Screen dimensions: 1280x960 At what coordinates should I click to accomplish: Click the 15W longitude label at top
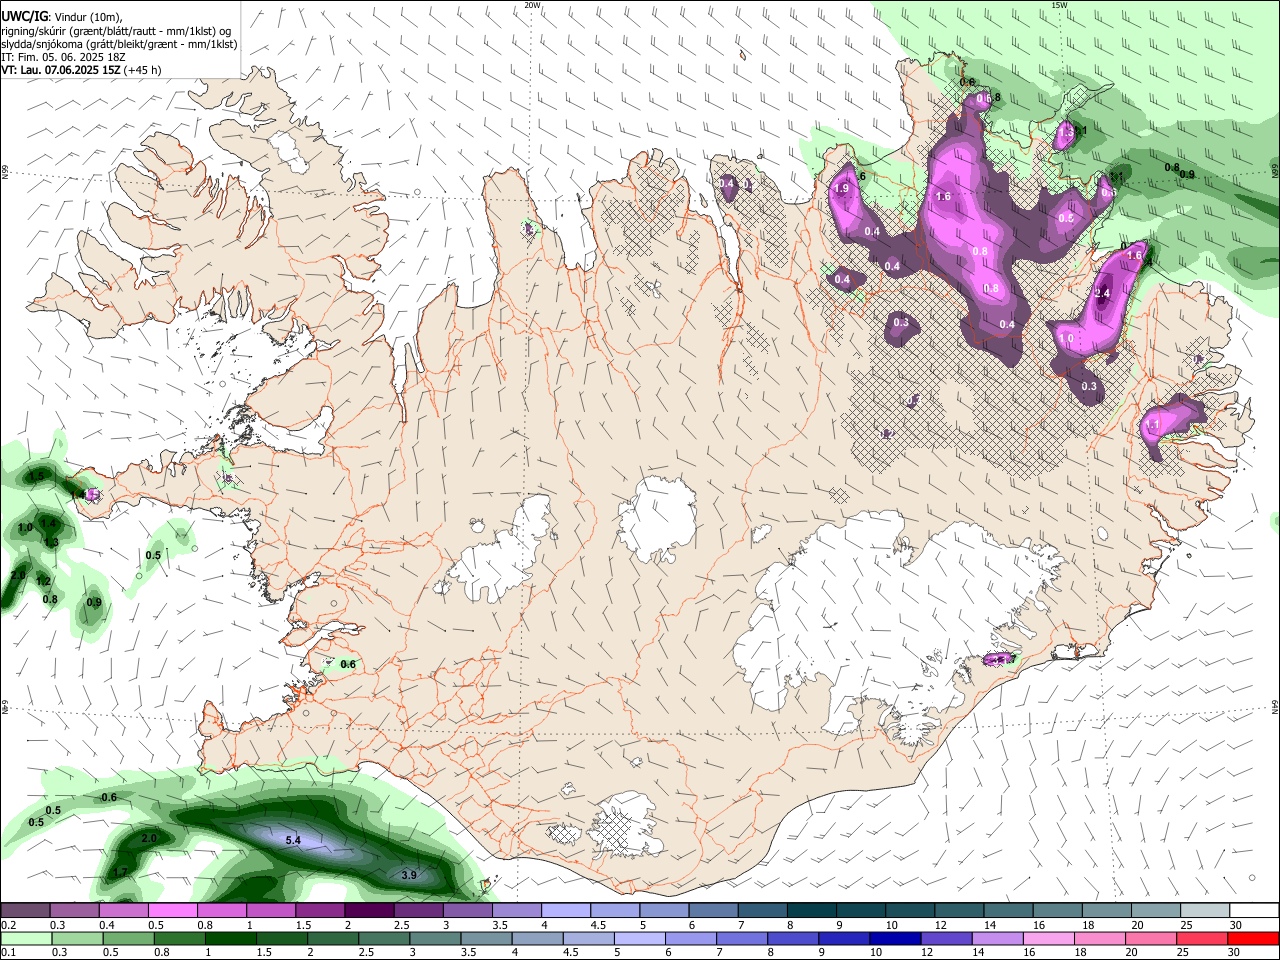pos(1058,5)
